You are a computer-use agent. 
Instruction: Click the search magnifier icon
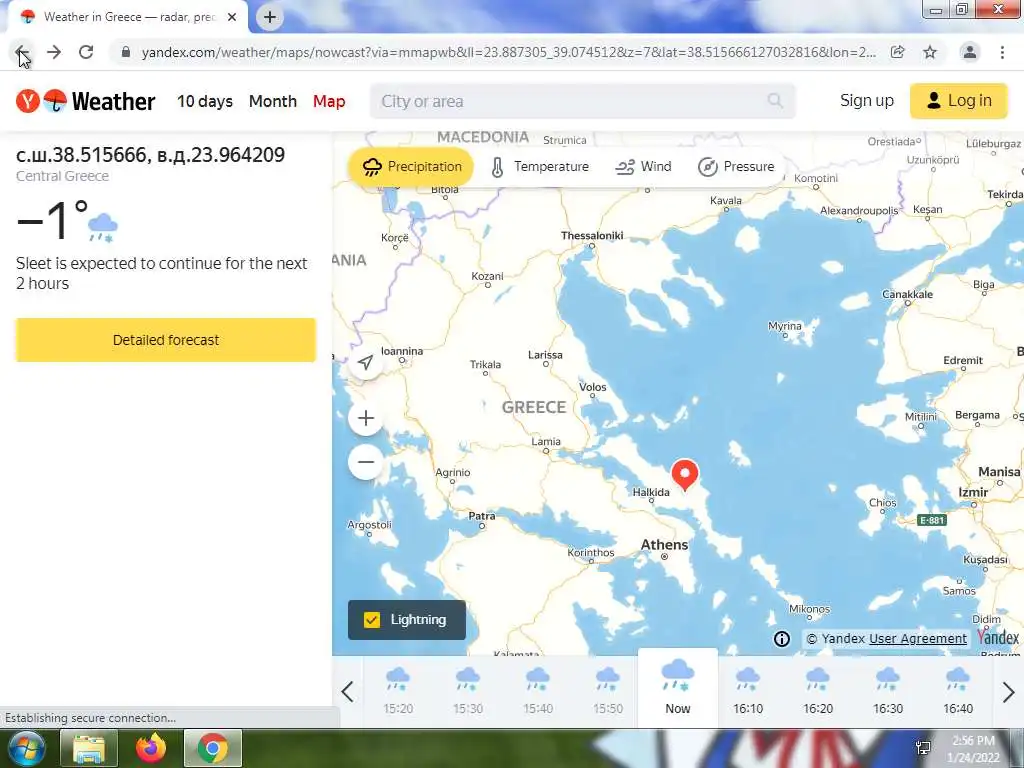(775, 101)
